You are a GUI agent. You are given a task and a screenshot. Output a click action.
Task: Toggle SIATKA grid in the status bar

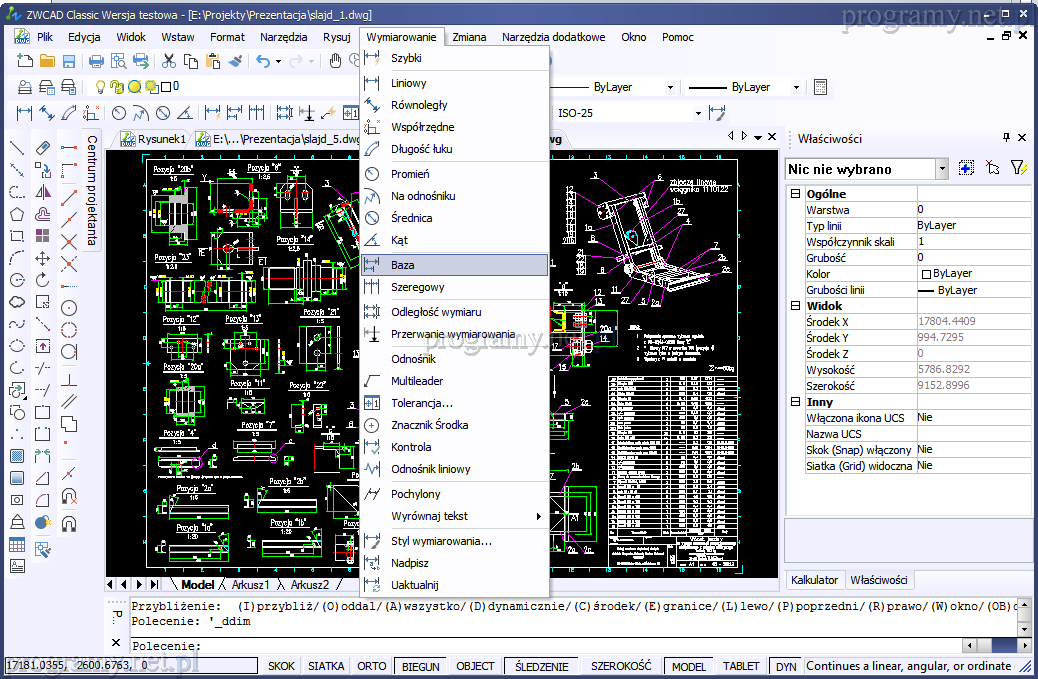click(x=326, y=666)
